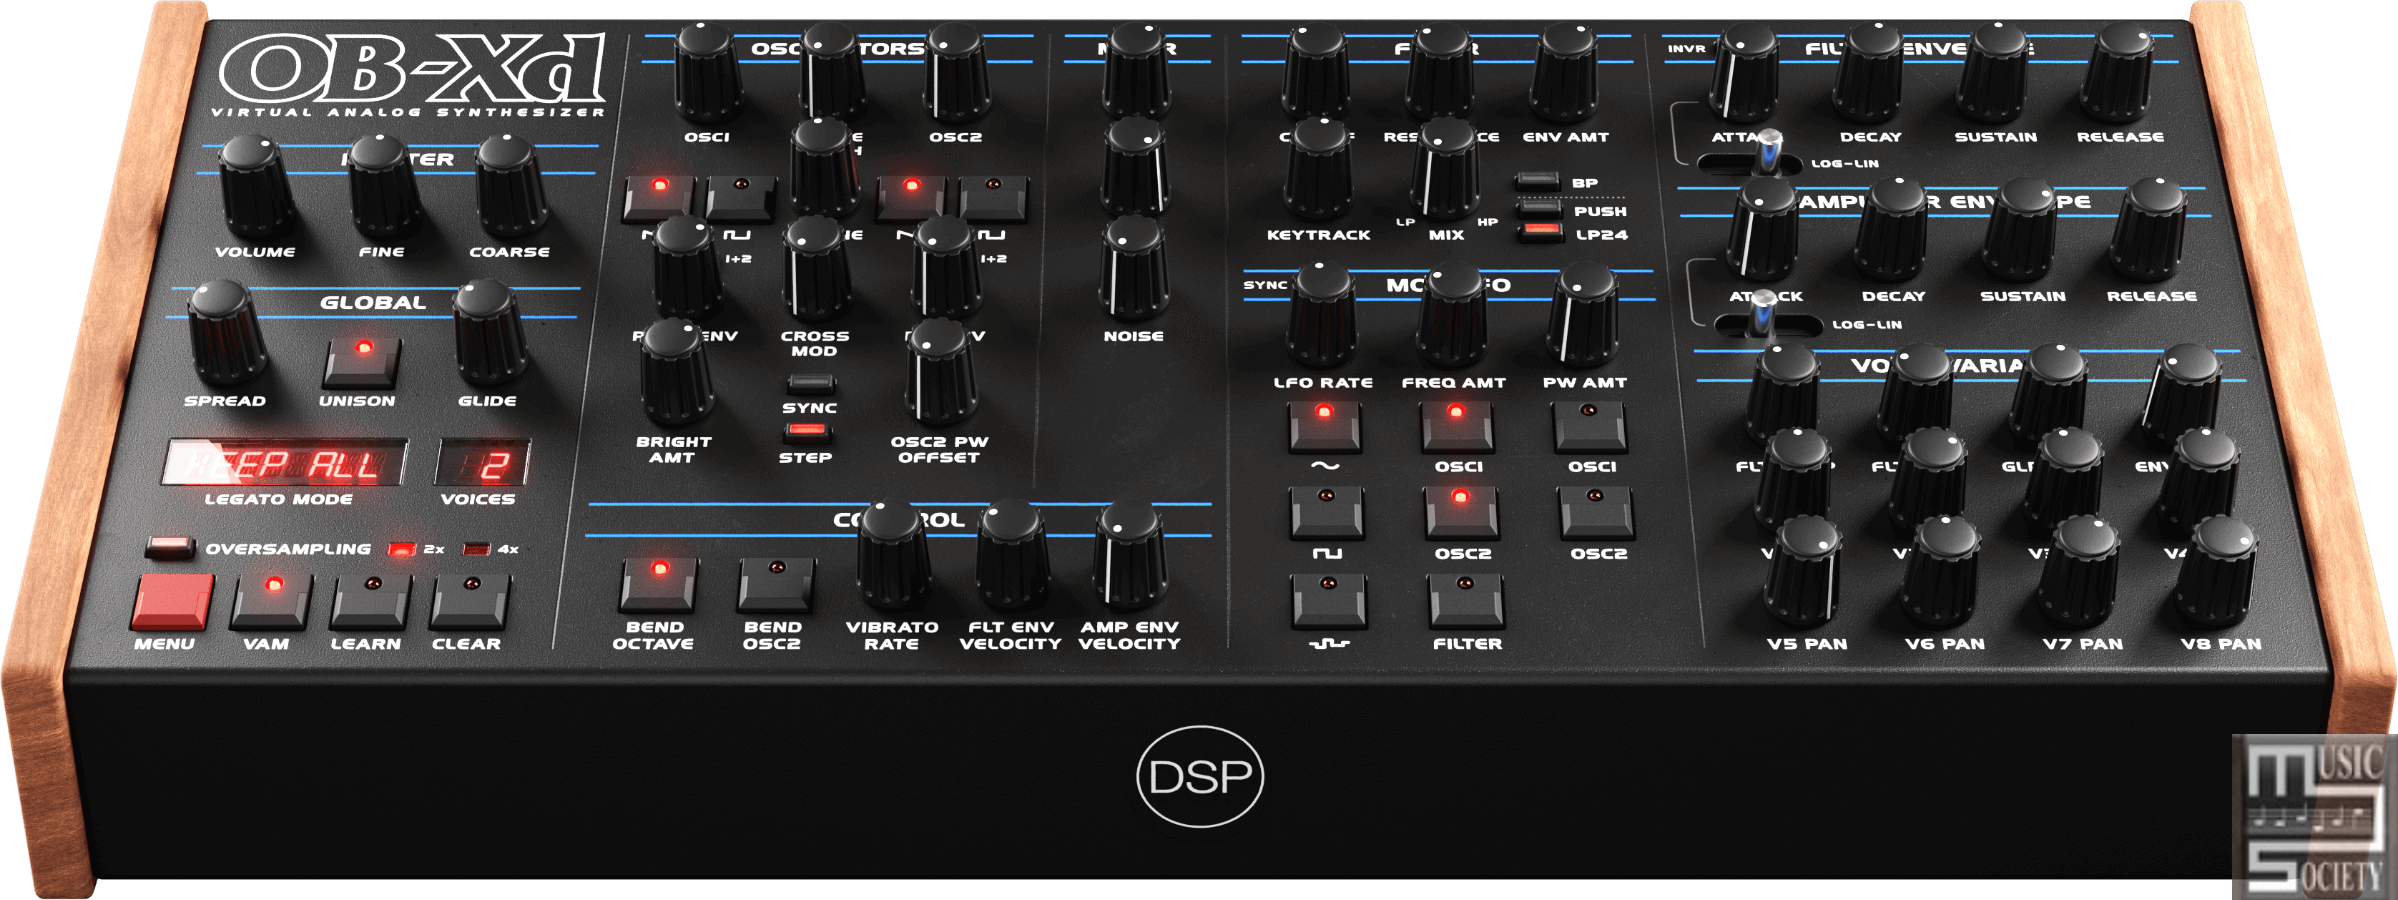Click the filter envelope RELEASE knob
This screenshot has height=900, width=2398.
tap(2119, 72)
